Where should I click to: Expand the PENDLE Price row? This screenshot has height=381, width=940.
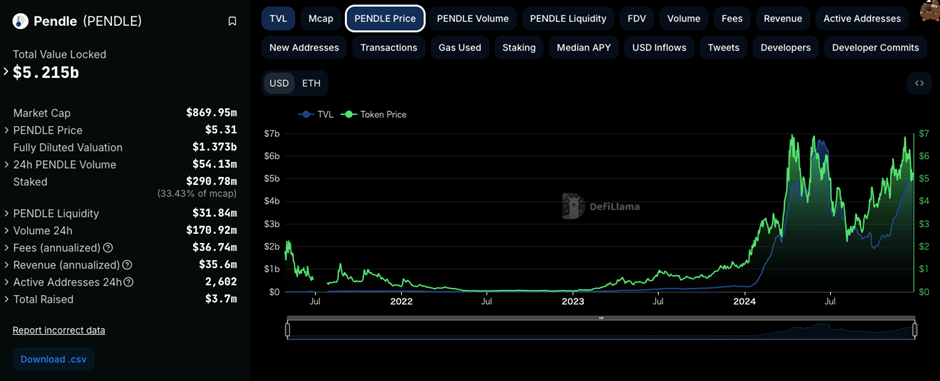6,131
